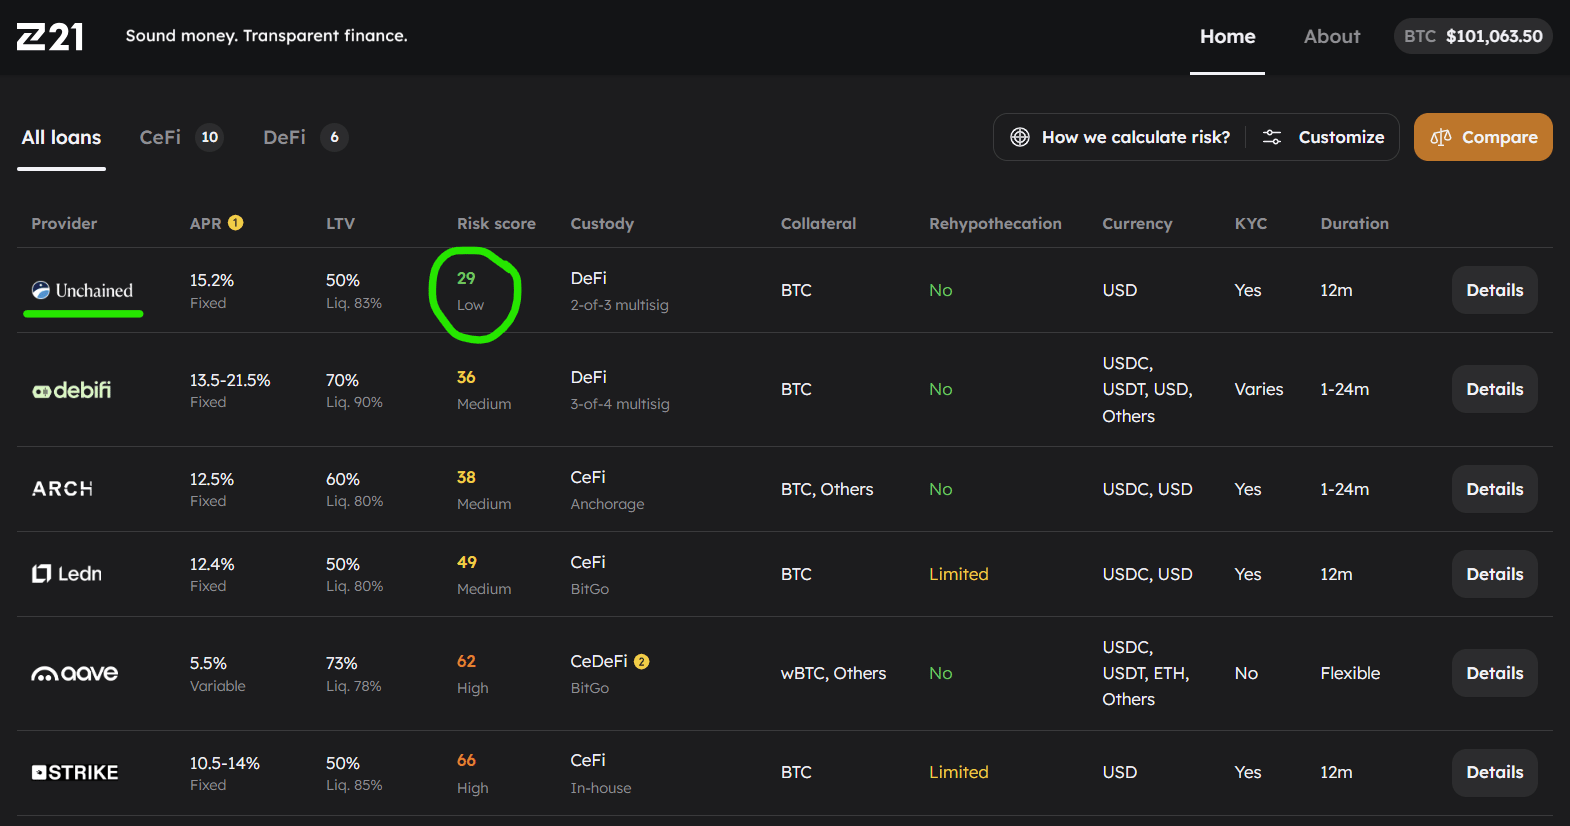This screenshot has height=826, width=1570.
Task: Click the Z21 logo
Action: point(50,37)
